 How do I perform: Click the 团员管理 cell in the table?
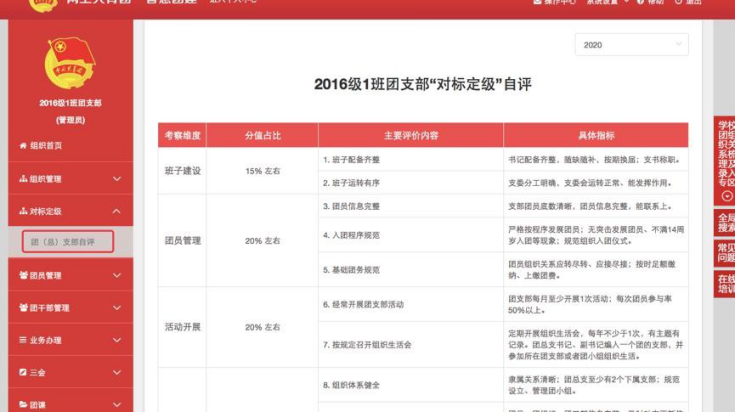[182, 241]
